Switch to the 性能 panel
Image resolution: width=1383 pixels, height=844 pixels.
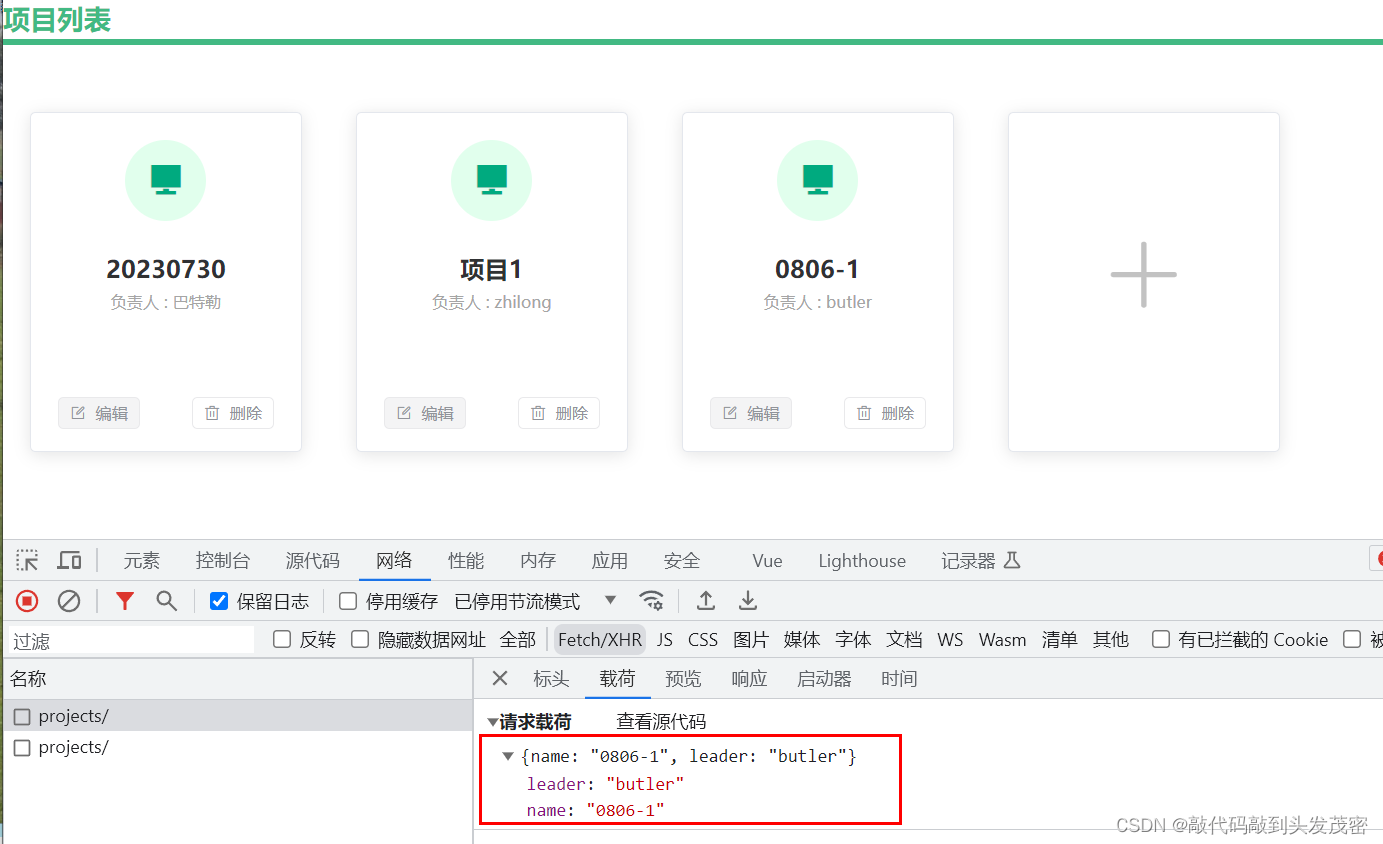(x=466, y=561)
